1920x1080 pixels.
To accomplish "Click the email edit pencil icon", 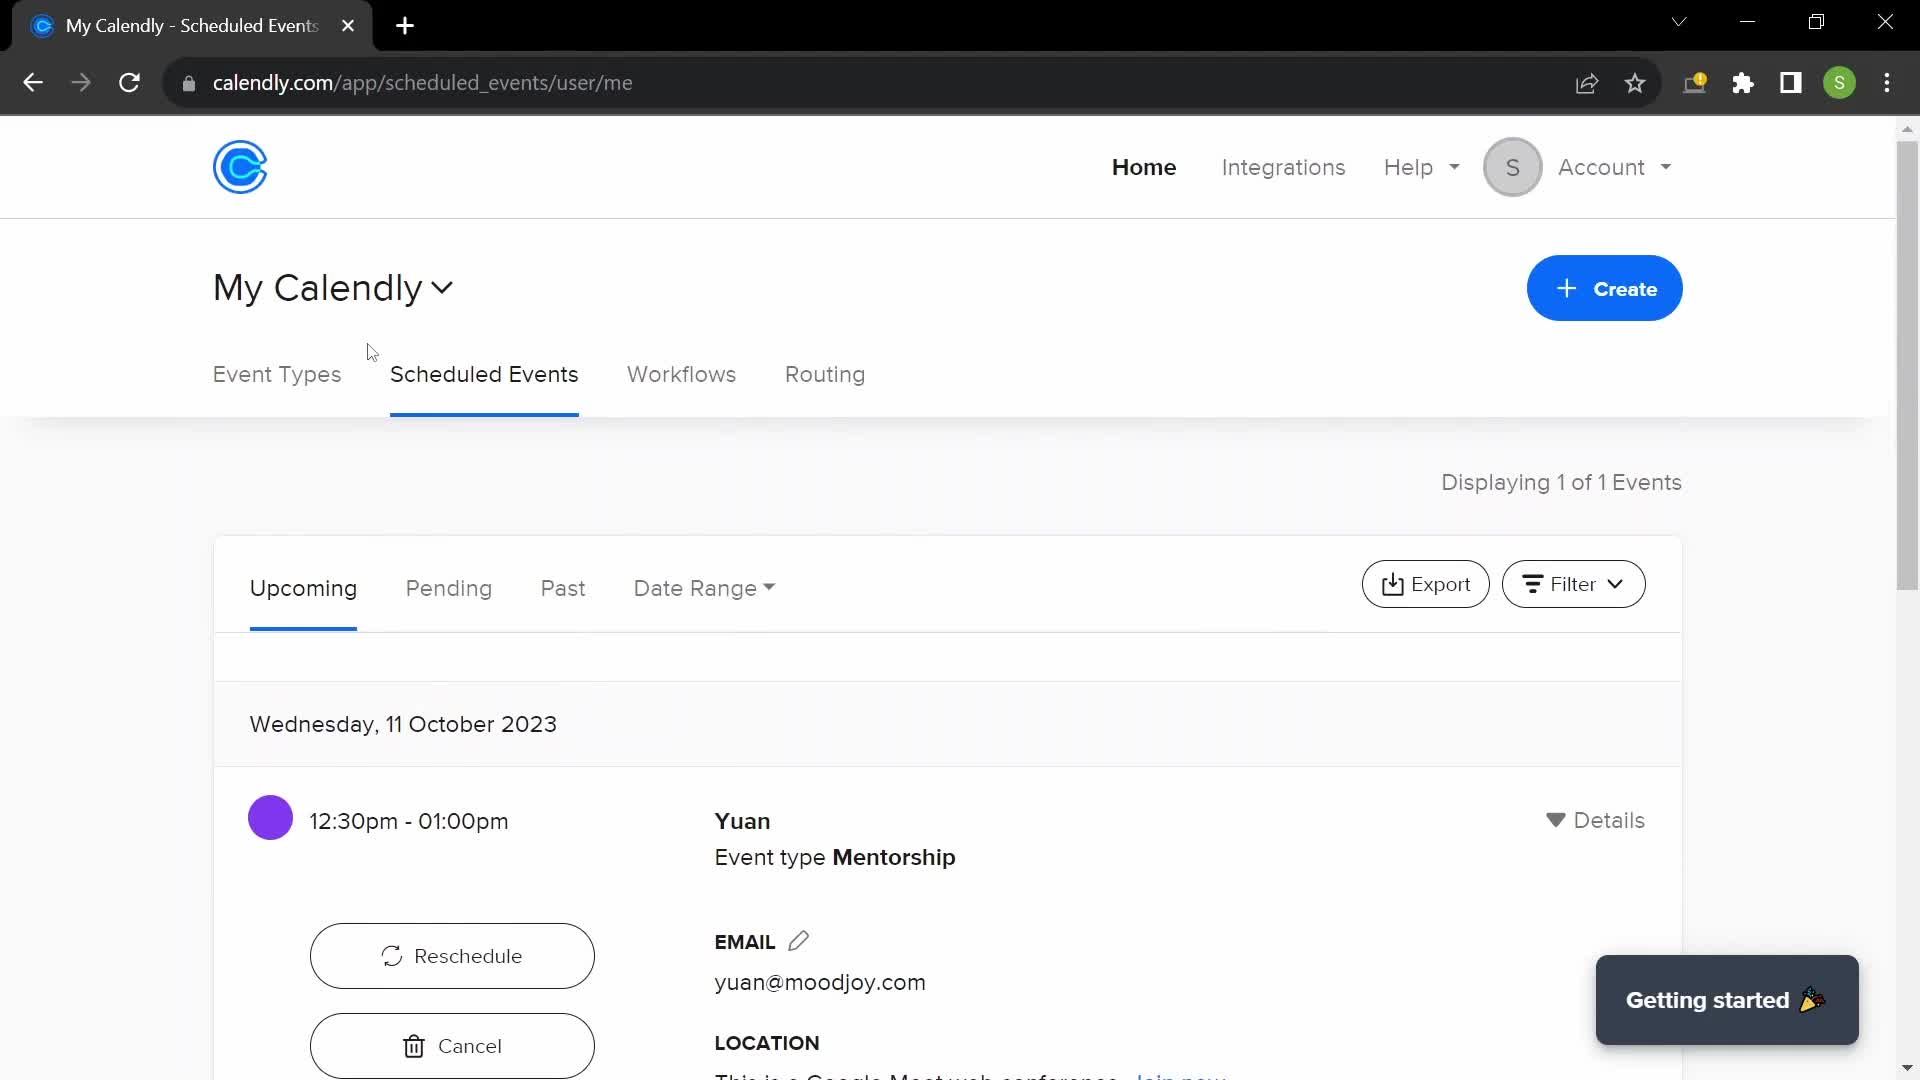I will tap(798, 940).
